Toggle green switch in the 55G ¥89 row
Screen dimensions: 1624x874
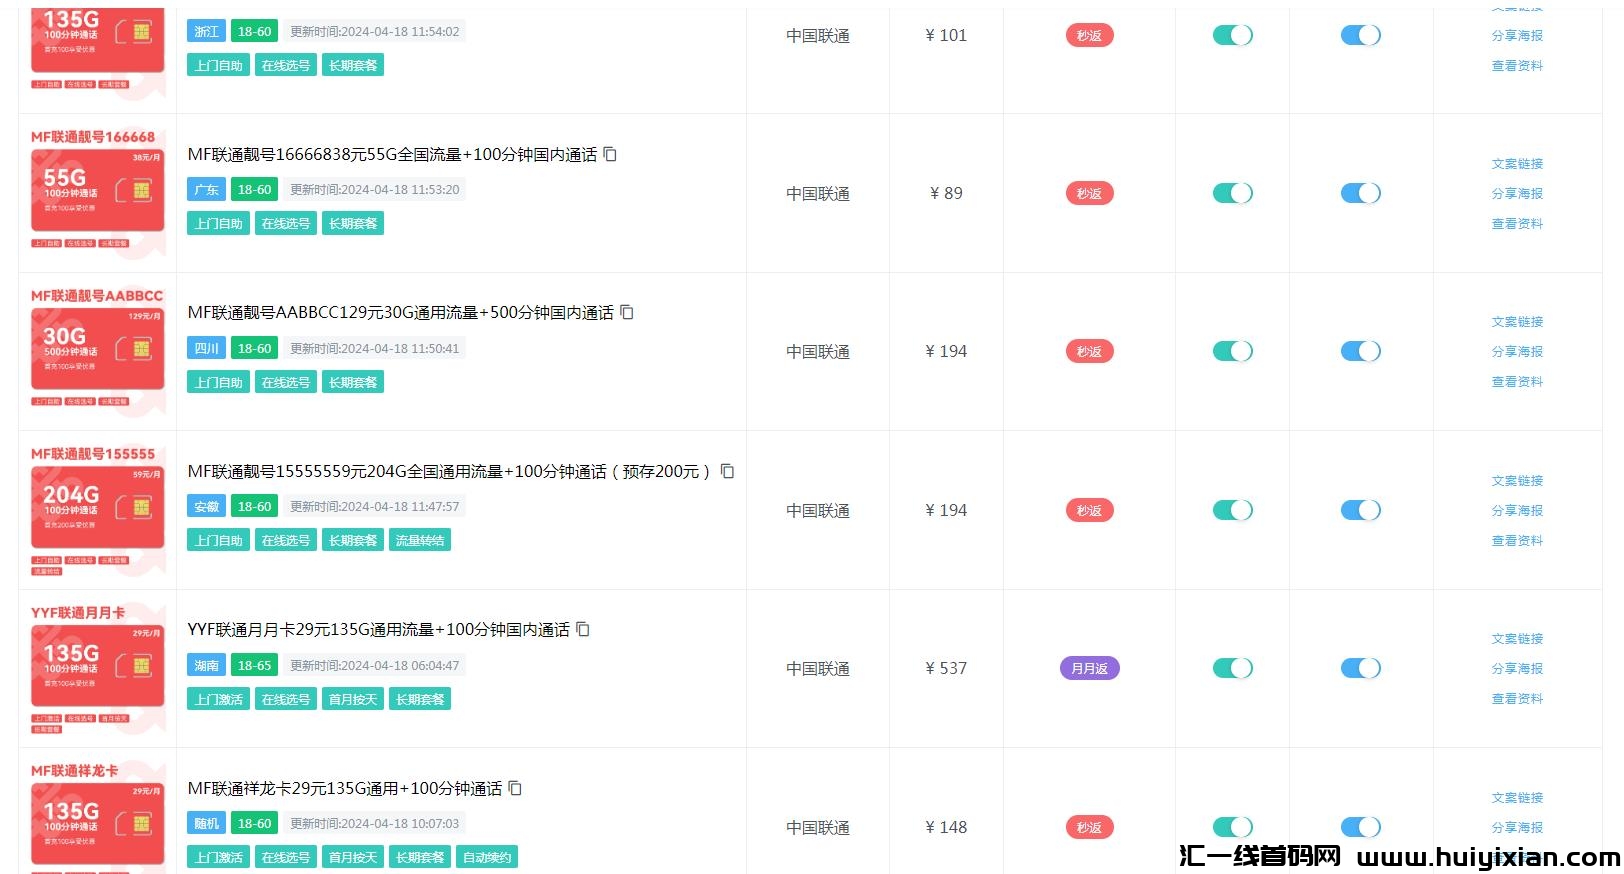[1232, 193]
